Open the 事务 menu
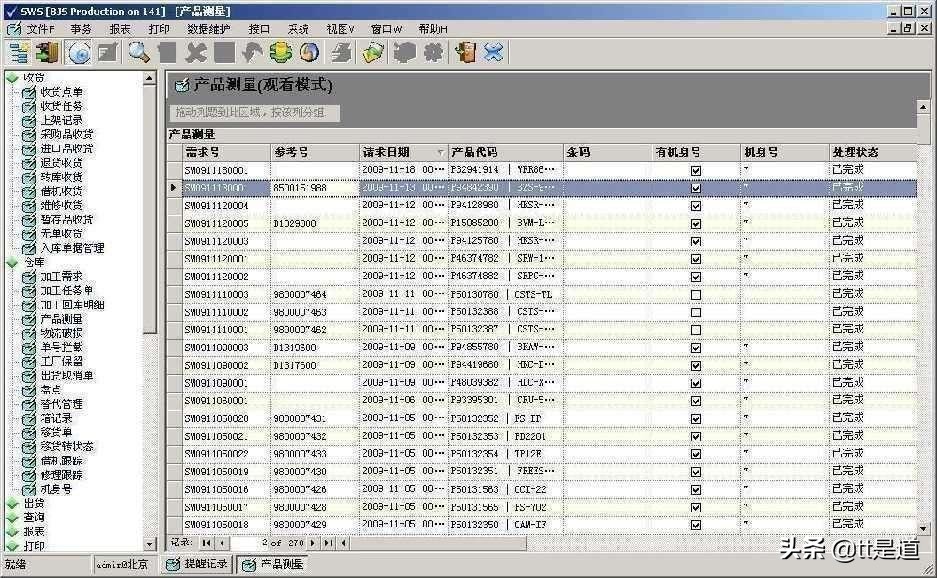 (x=81, y=29)
